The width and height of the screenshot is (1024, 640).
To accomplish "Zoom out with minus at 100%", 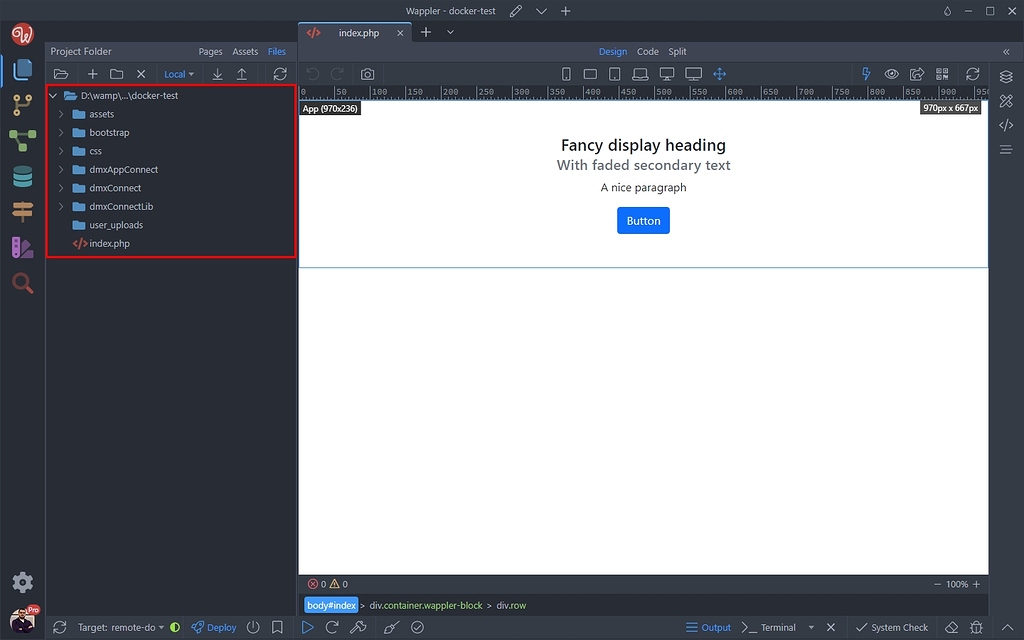I will pos(938,584).
